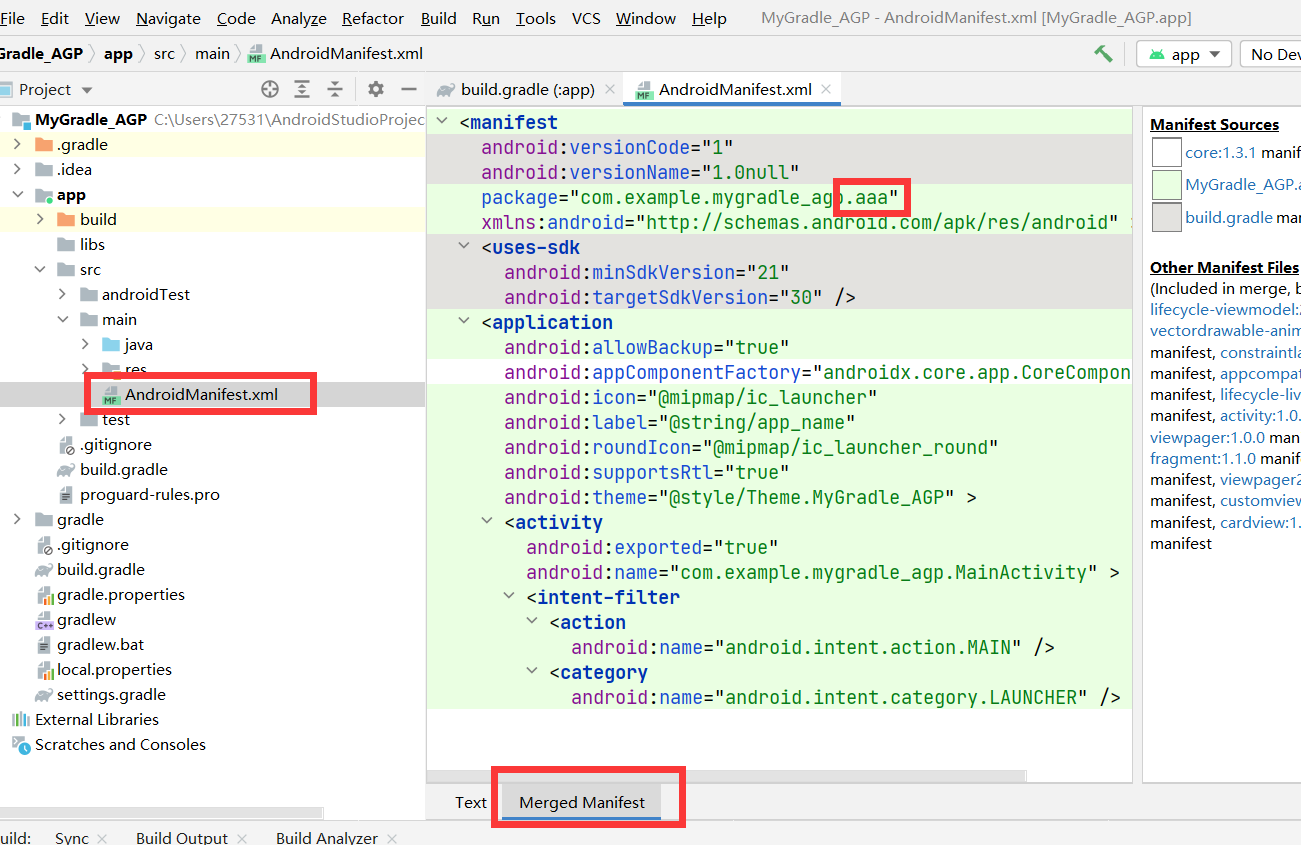Click the gradlew.bat file icon
The height and width of the screenshot is (845, 1301).
43,644
